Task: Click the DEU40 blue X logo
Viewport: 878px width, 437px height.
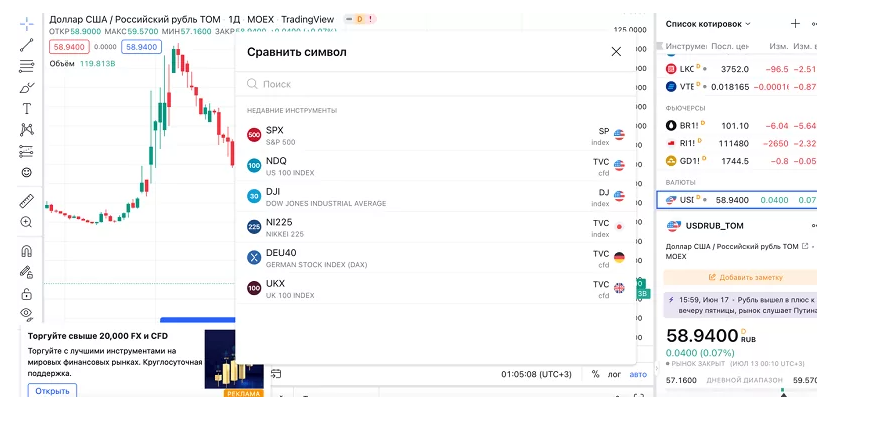Action: coord(254,258)
